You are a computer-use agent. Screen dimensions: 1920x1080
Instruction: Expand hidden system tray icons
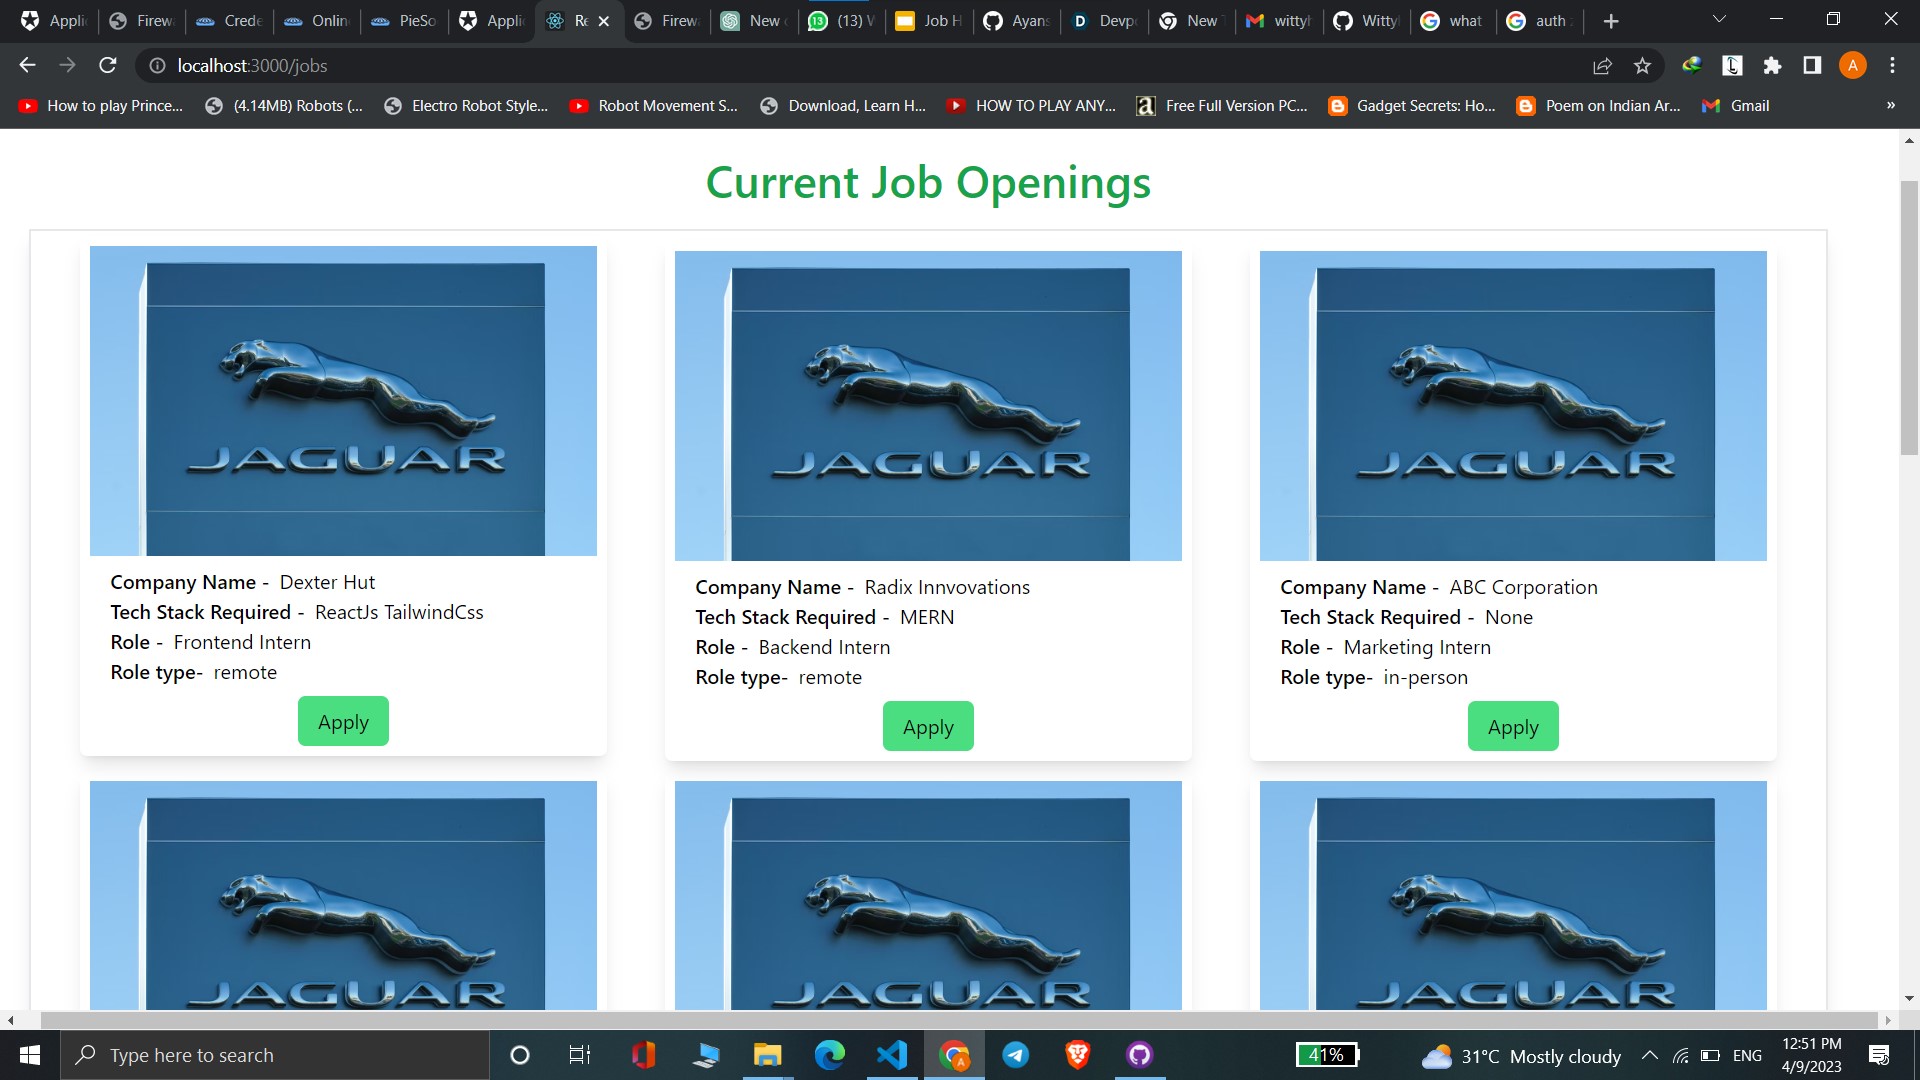(1650, 1055)
